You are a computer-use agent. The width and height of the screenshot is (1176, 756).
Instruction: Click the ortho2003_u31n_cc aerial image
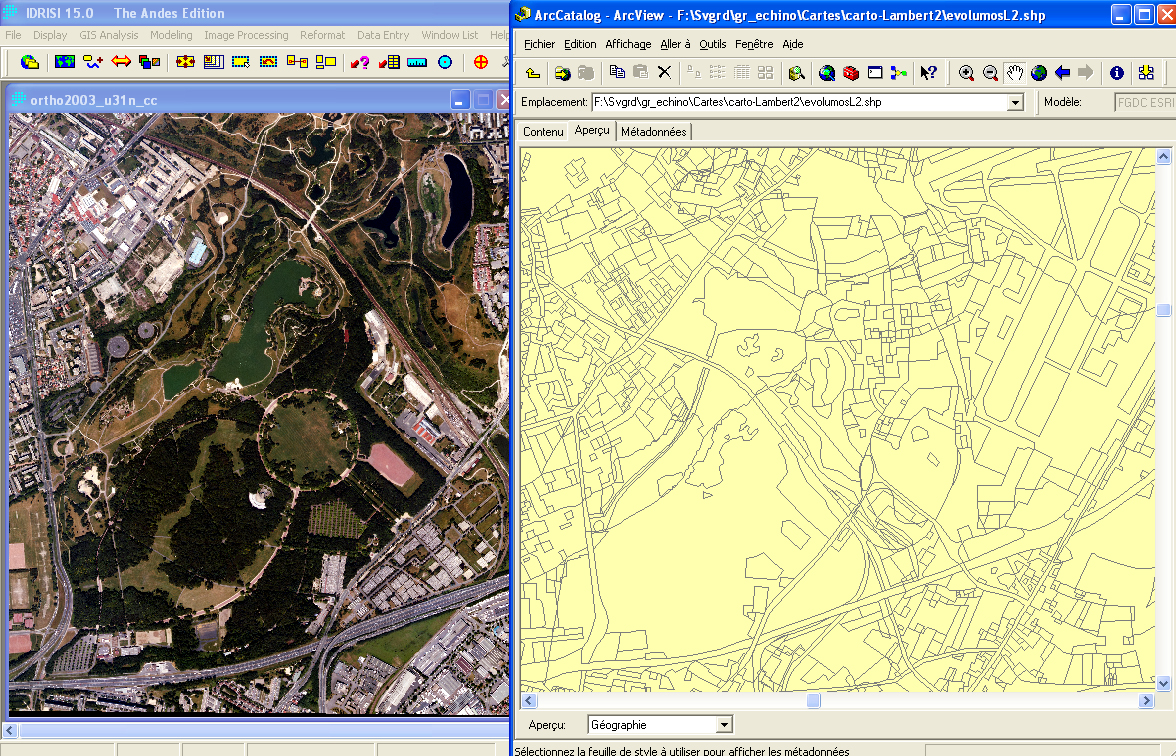click(x=258, y=412)
